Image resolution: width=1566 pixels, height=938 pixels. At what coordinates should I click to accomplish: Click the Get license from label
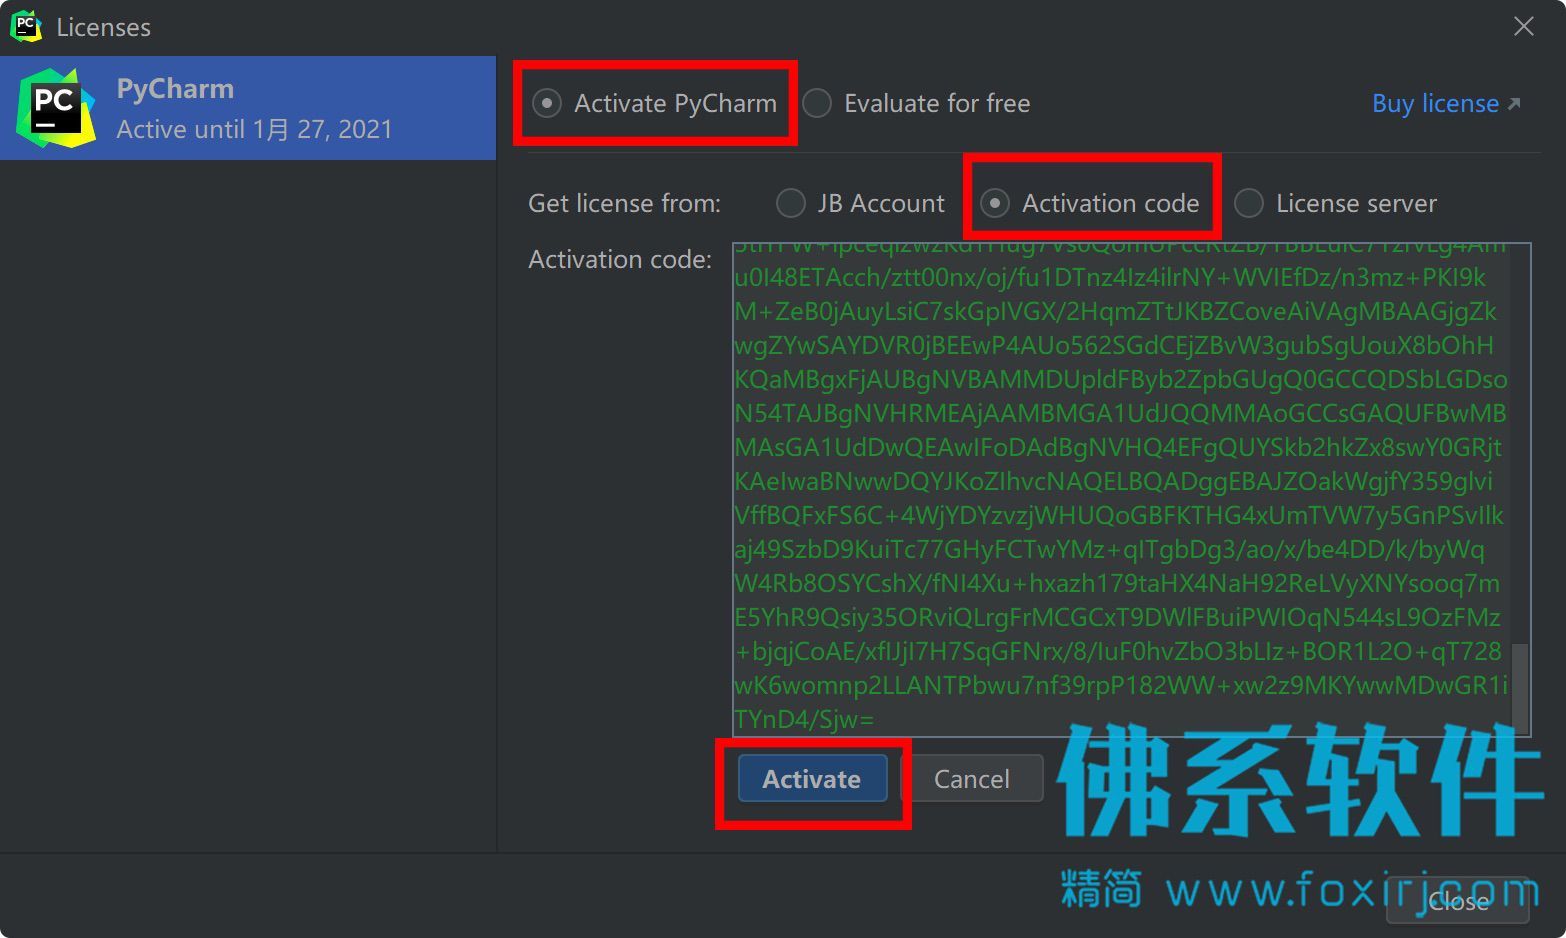pyautogui.click(x=624, y=203)
